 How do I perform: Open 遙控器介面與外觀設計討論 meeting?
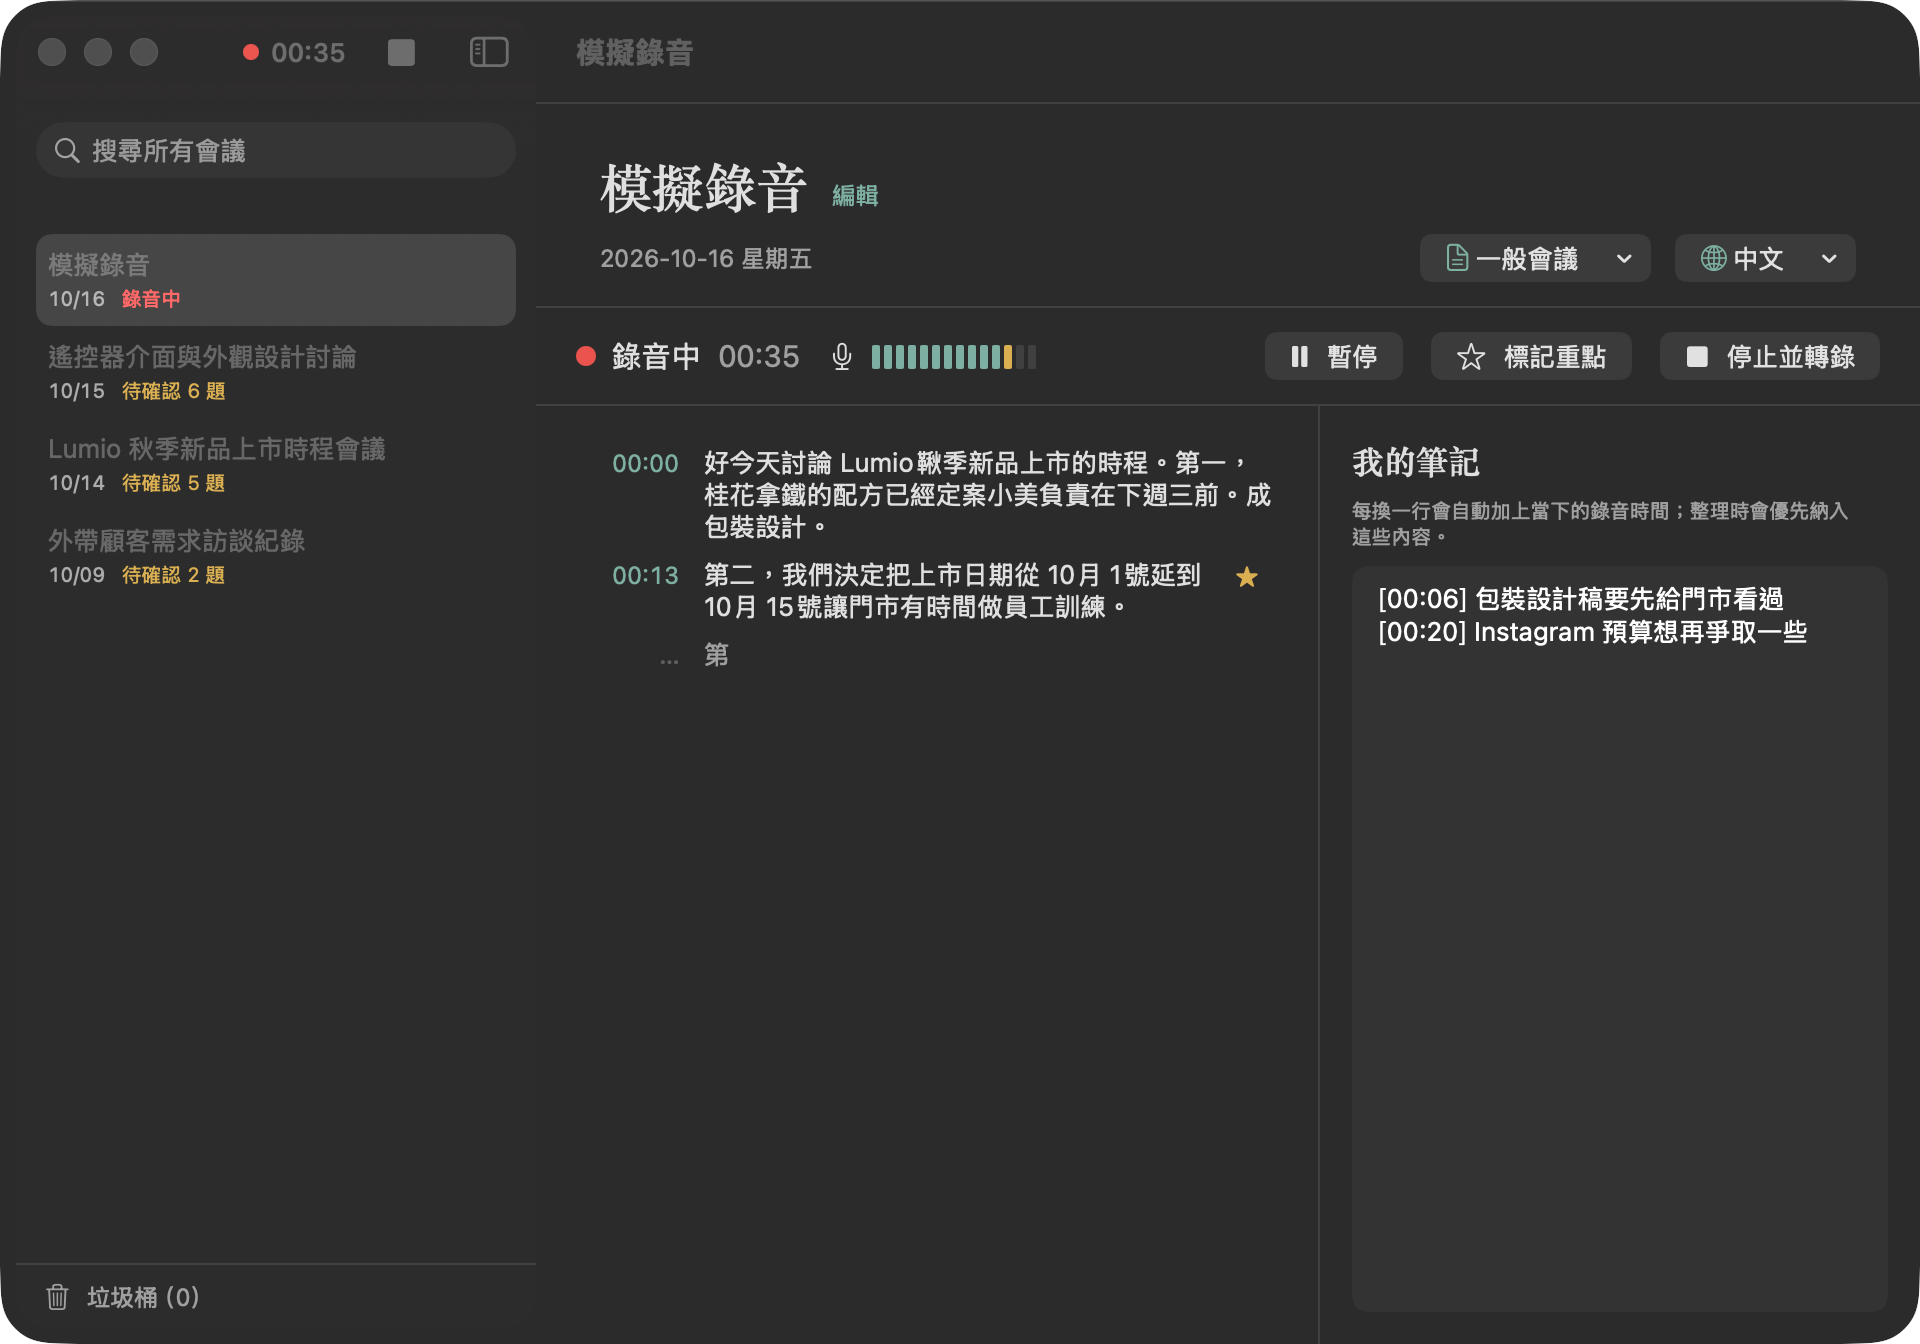click(276, 372)
